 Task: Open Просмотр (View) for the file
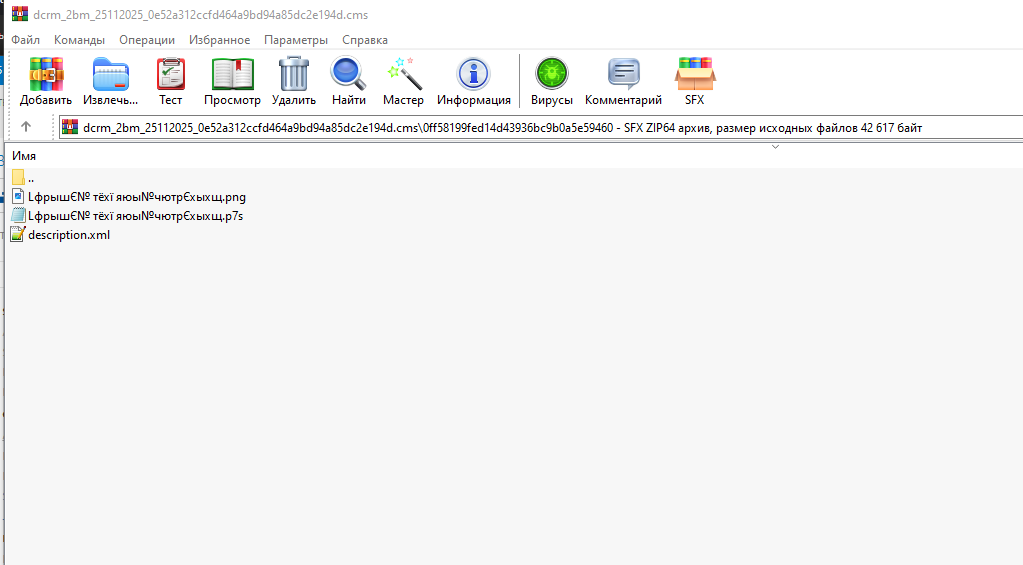tap(232, 81)
